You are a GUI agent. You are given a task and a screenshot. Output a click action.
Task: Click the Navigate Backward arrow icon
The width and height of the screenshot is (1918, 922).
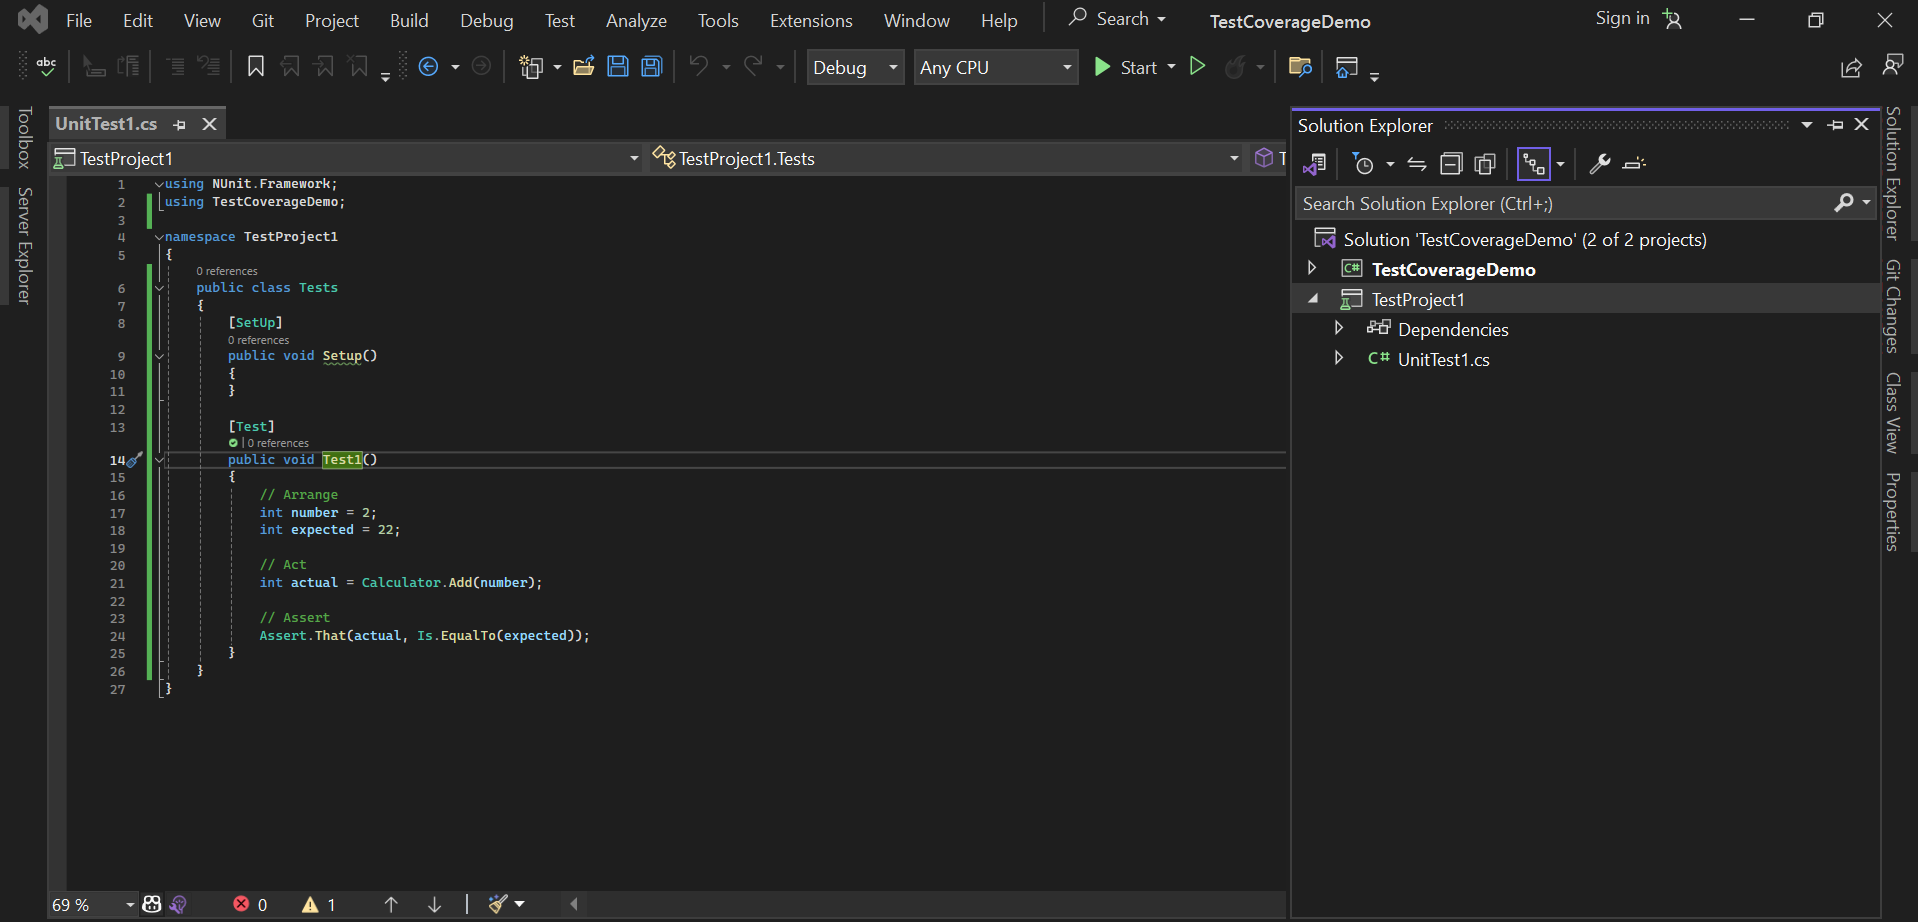(429, 67)
